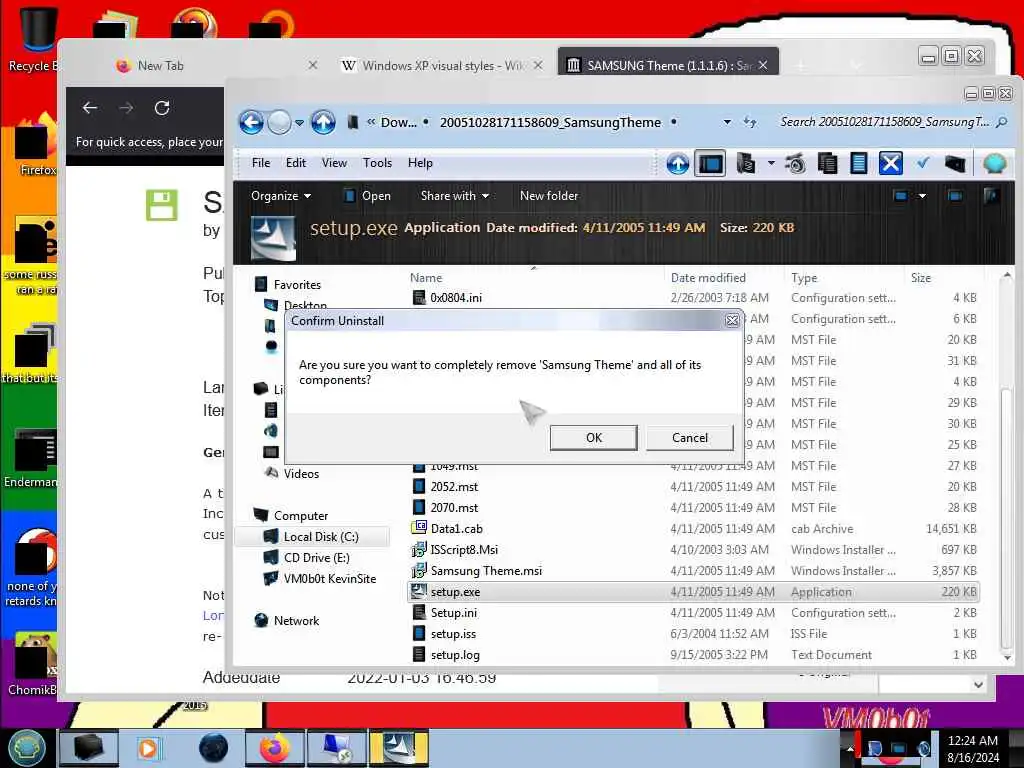Click OK in Confirm Uninstall dialog
The image size is (1024, 768).
coord(594,438)
